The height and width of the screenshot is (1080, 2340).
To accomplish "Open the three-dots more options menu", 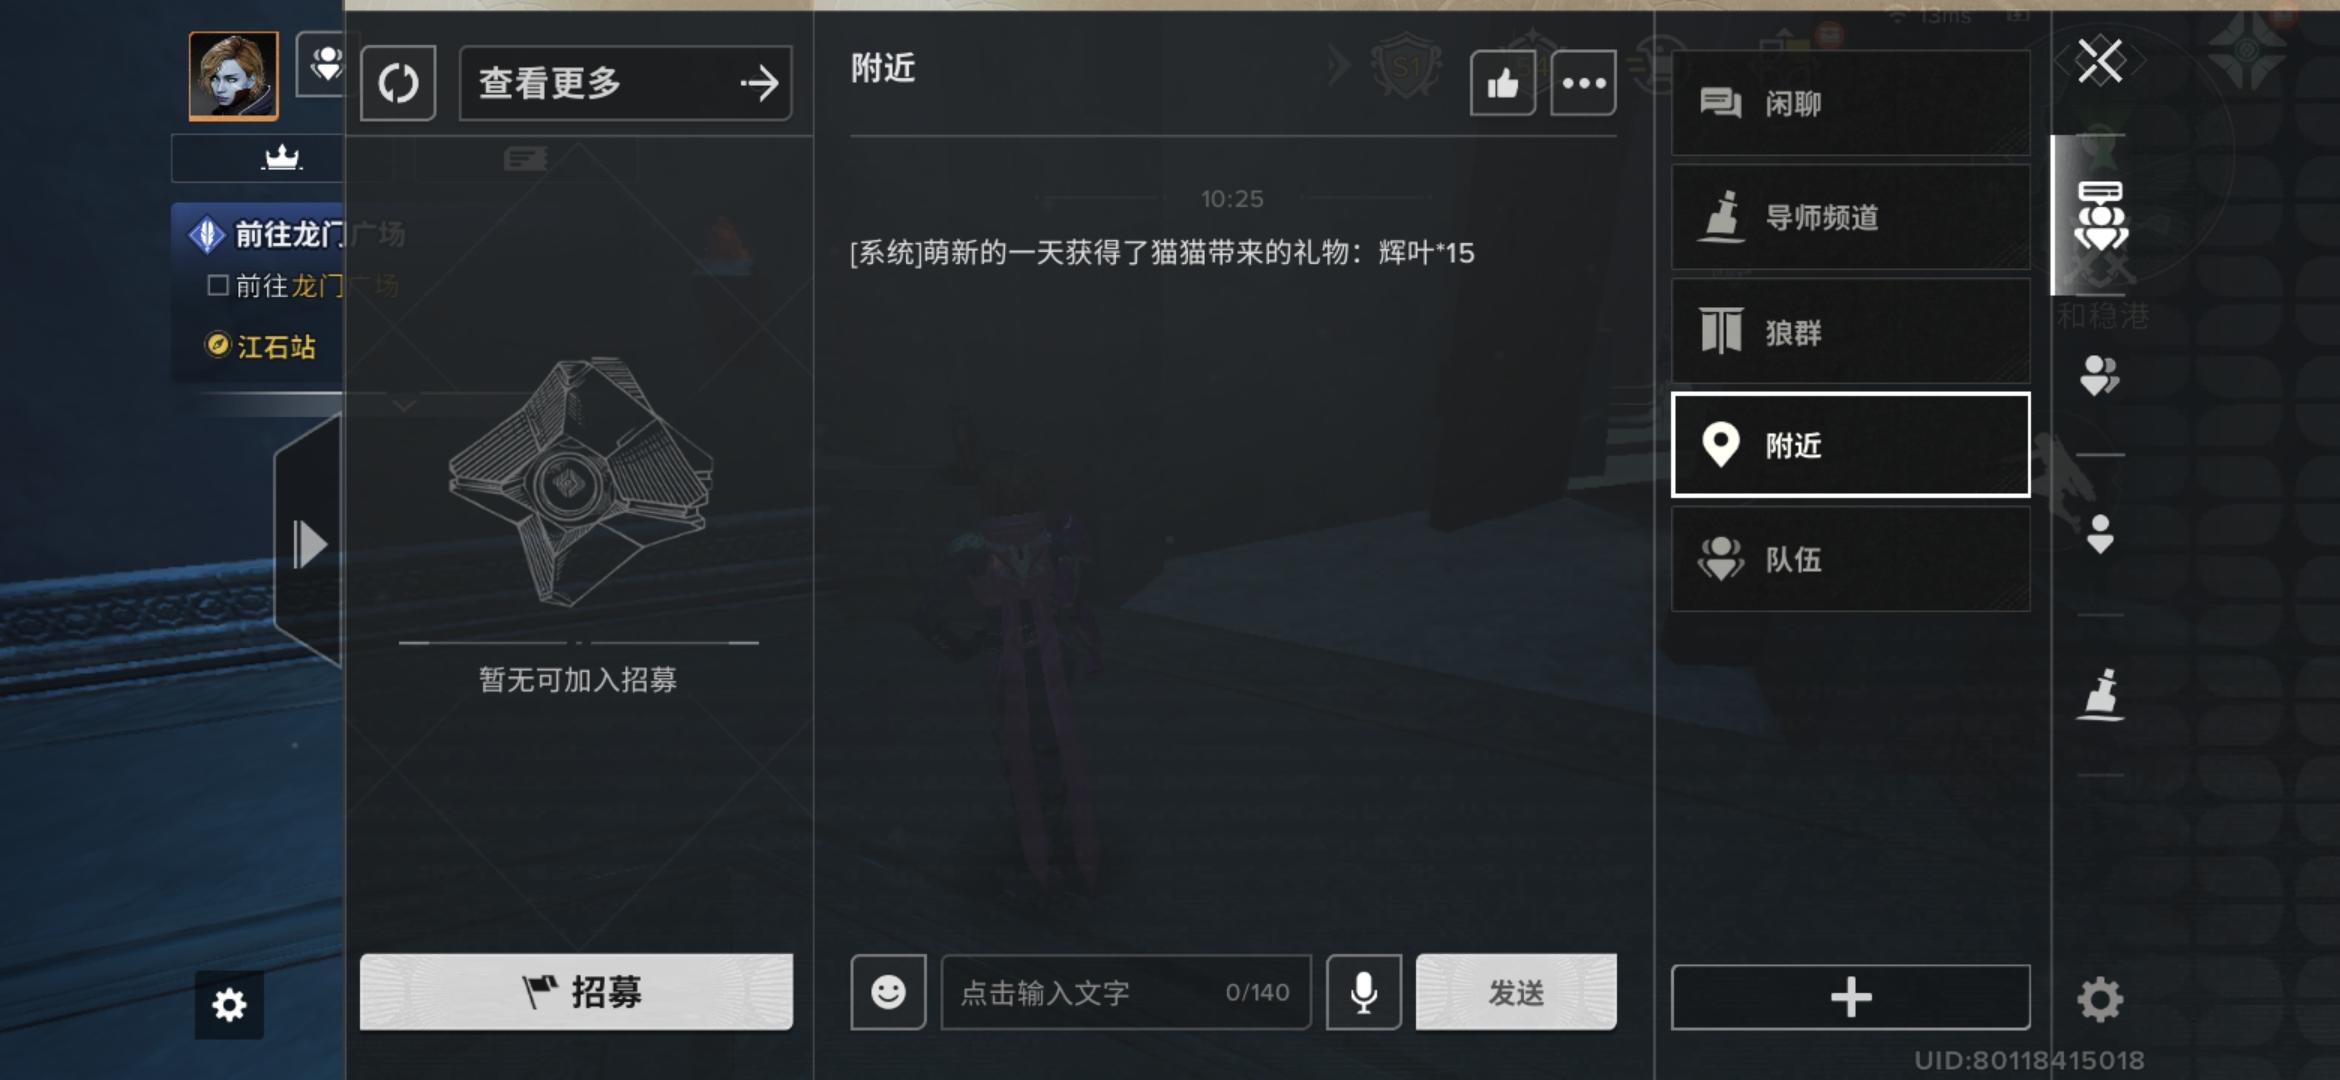I will [x=1584, y=83].
